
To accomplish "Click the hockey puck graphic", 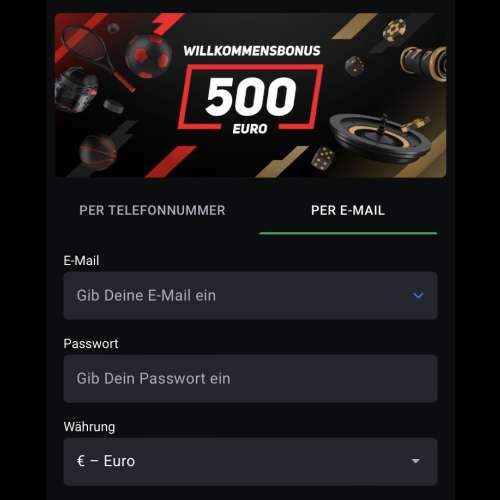I will [x=113, y=106].
